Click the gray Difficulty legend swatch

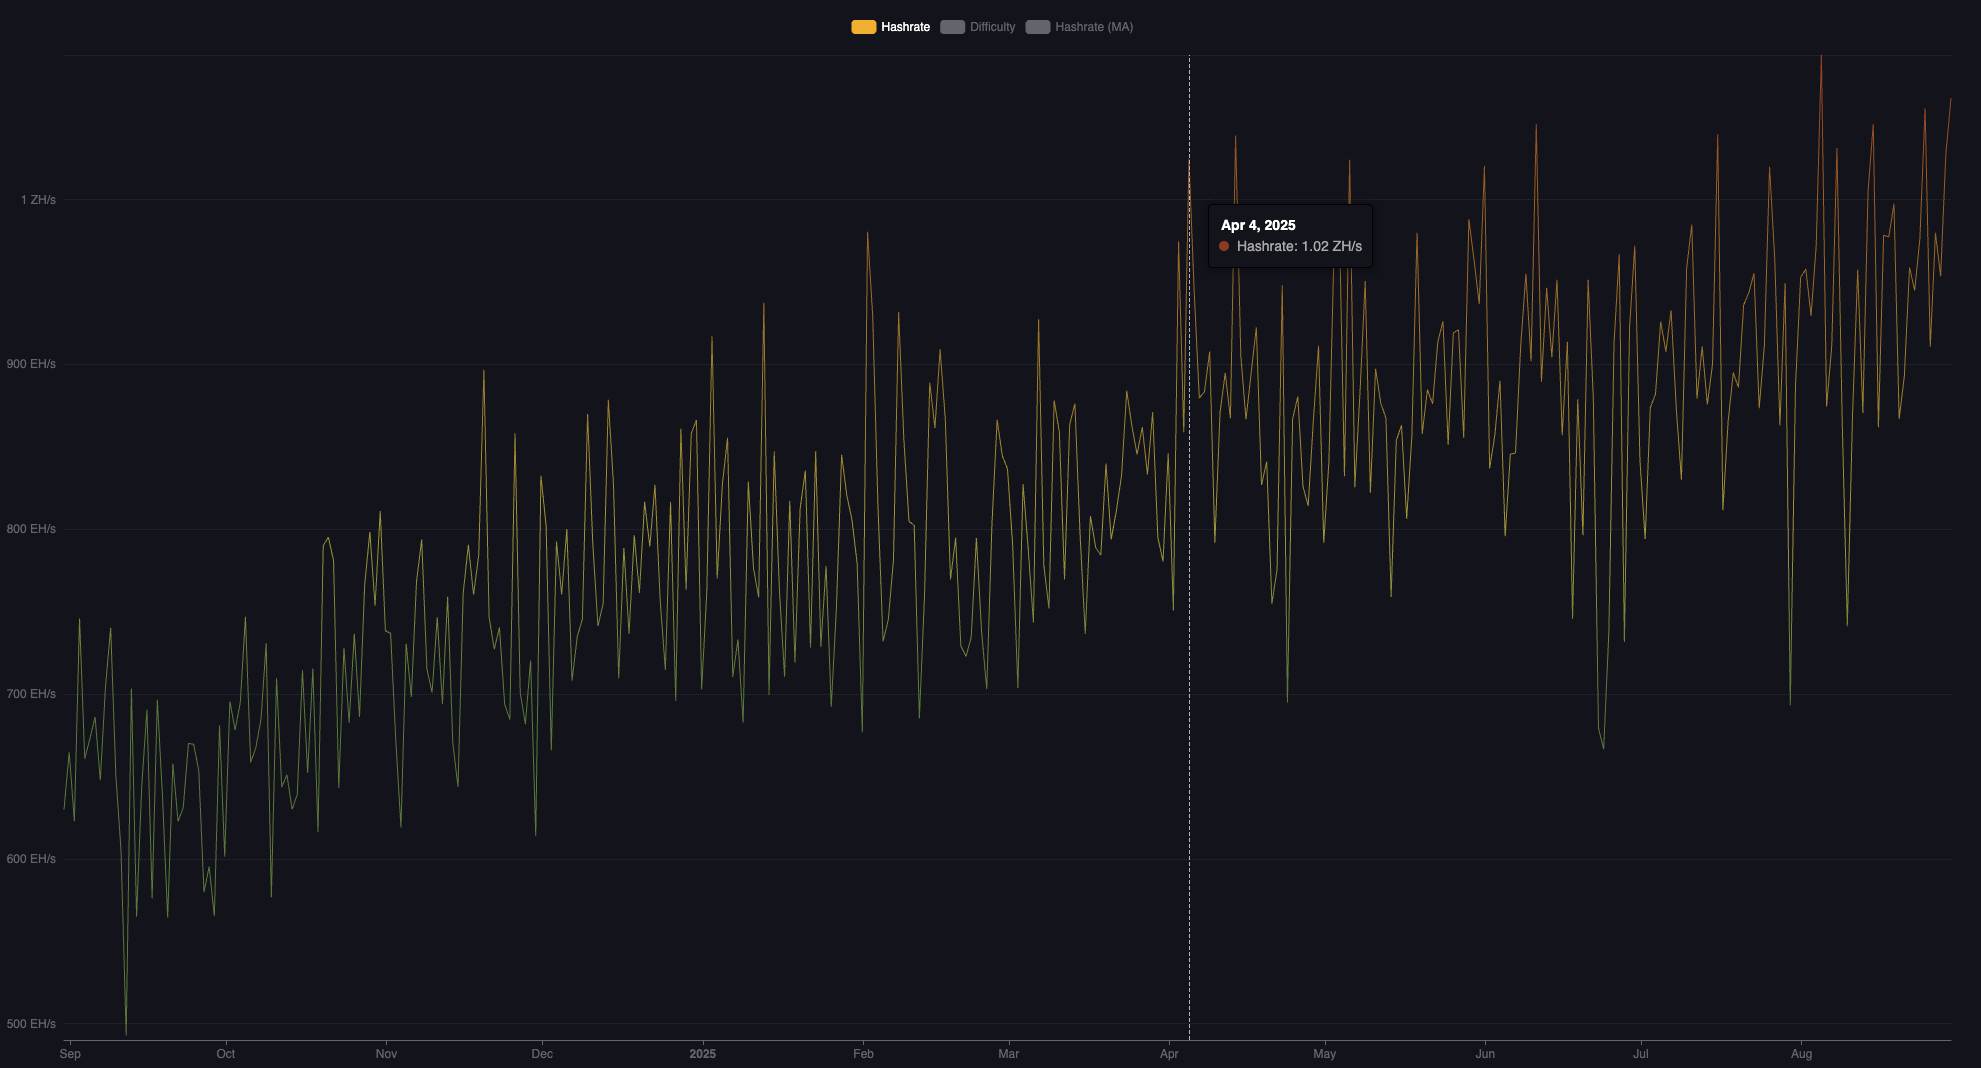(953, 27)
